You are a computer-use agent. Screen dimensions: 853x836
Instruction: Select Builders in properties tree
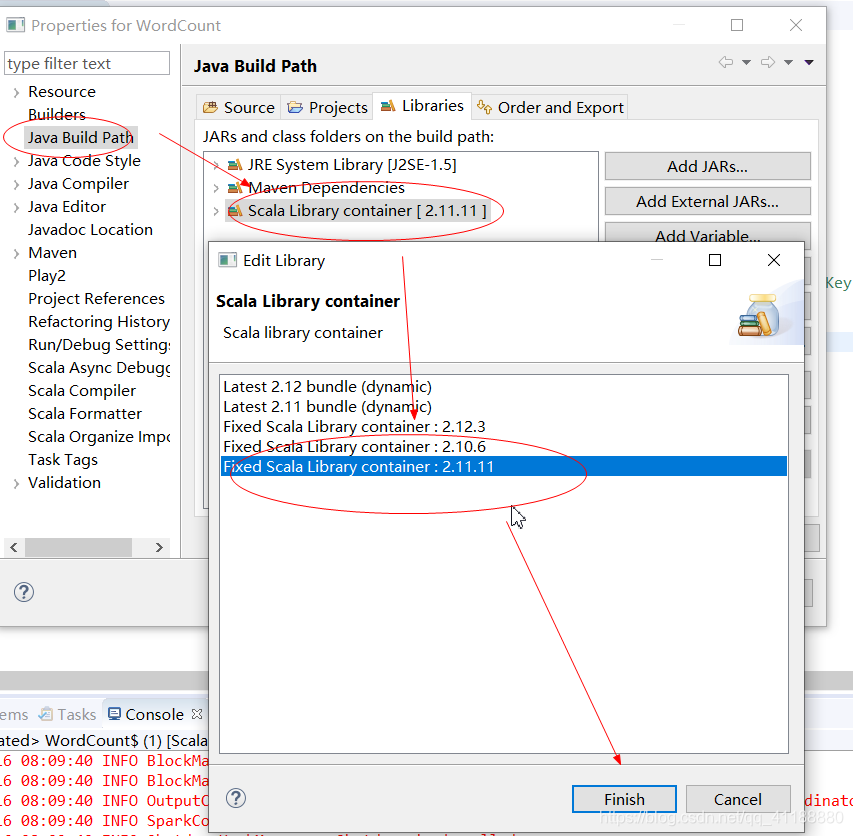coord(57,114)
